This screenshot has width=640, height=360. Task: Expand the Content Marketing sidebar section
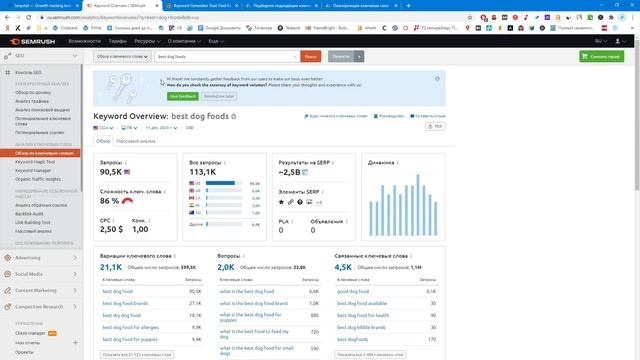point(41,290)
